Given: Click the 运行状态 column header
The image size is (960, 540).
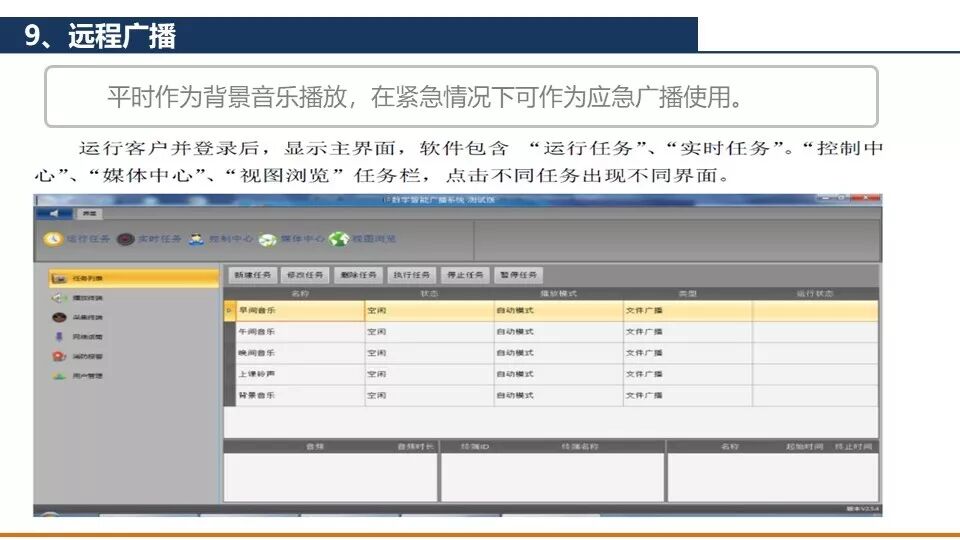Looking at the screenshot, I should tap(815, 294).
